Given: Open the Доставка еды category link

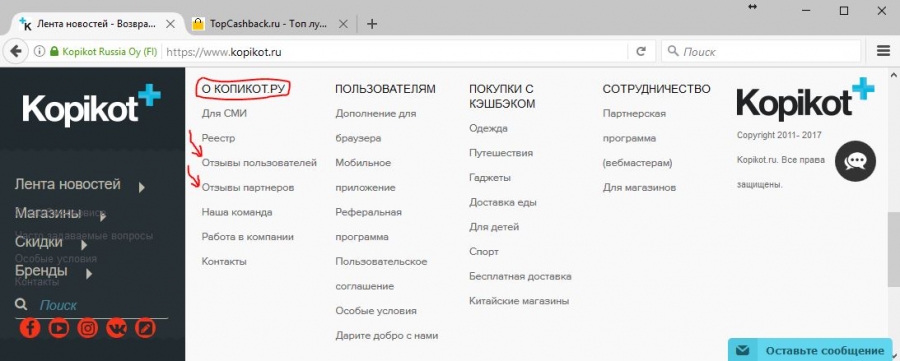Looking at the screenshot, I should click(503, 203).
